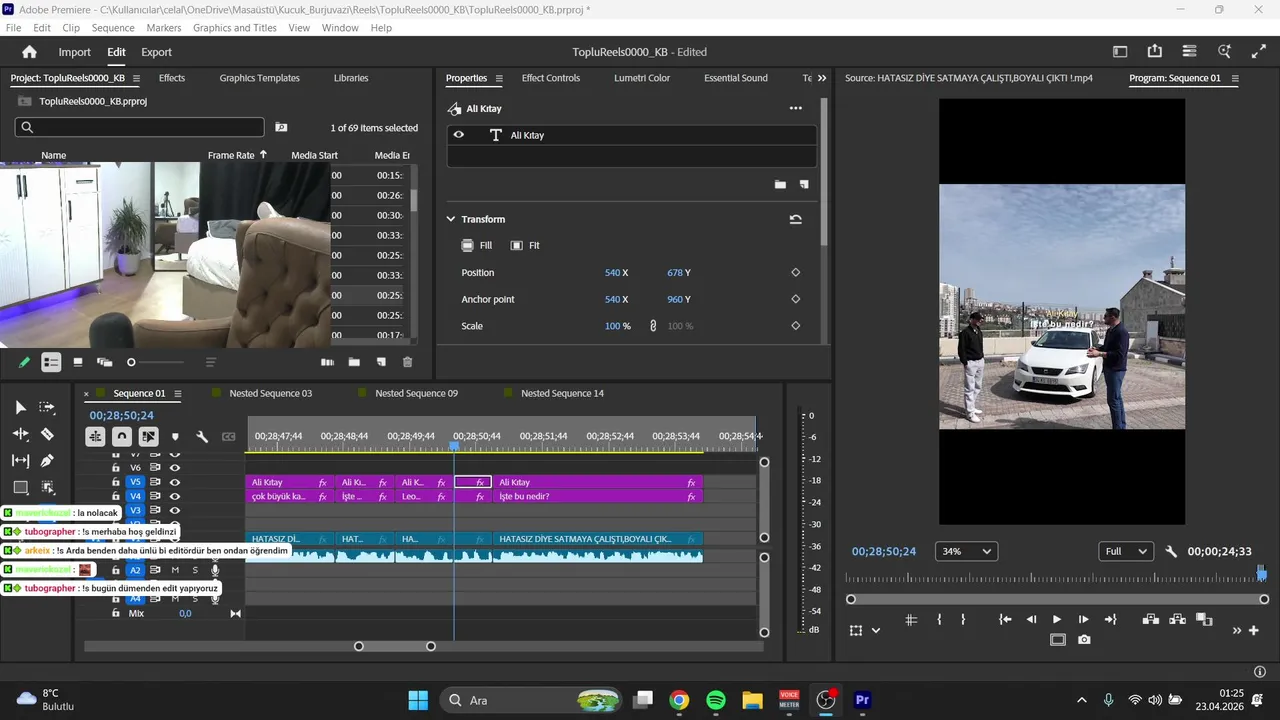Screen dimensions: 1280x720
Task: Click the Export Frame camera icon
Action: pos(1084,640)
